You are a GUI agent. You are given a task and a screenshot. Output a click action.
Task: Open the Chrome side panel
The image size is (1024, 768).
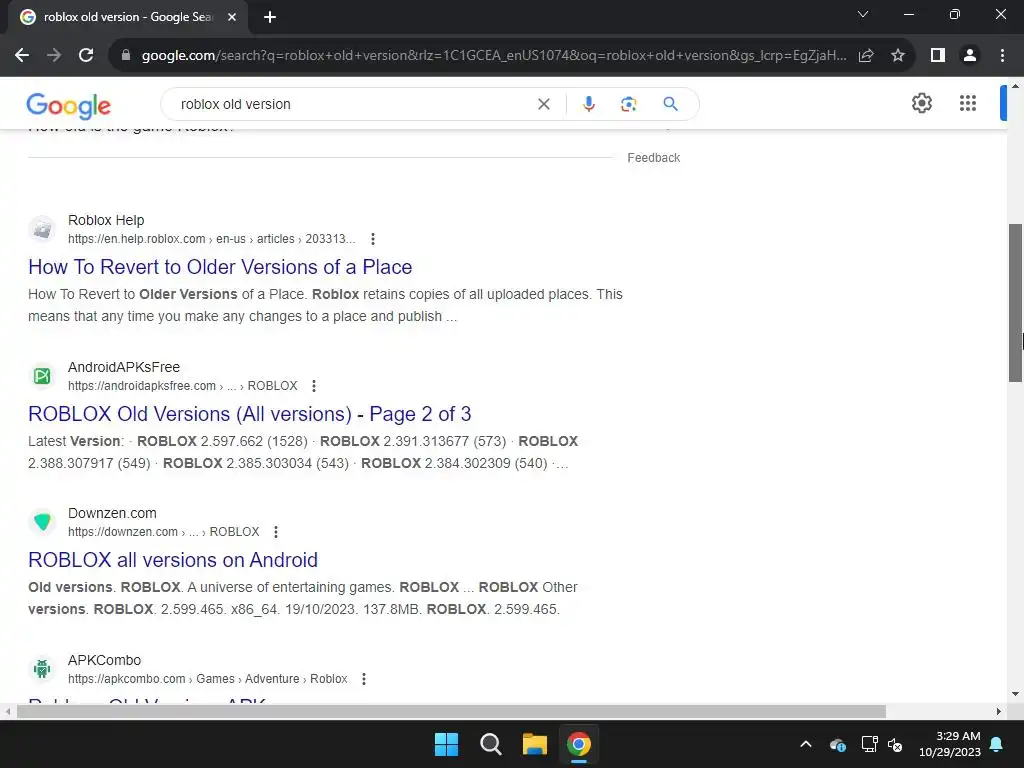(x=938, y=56)
